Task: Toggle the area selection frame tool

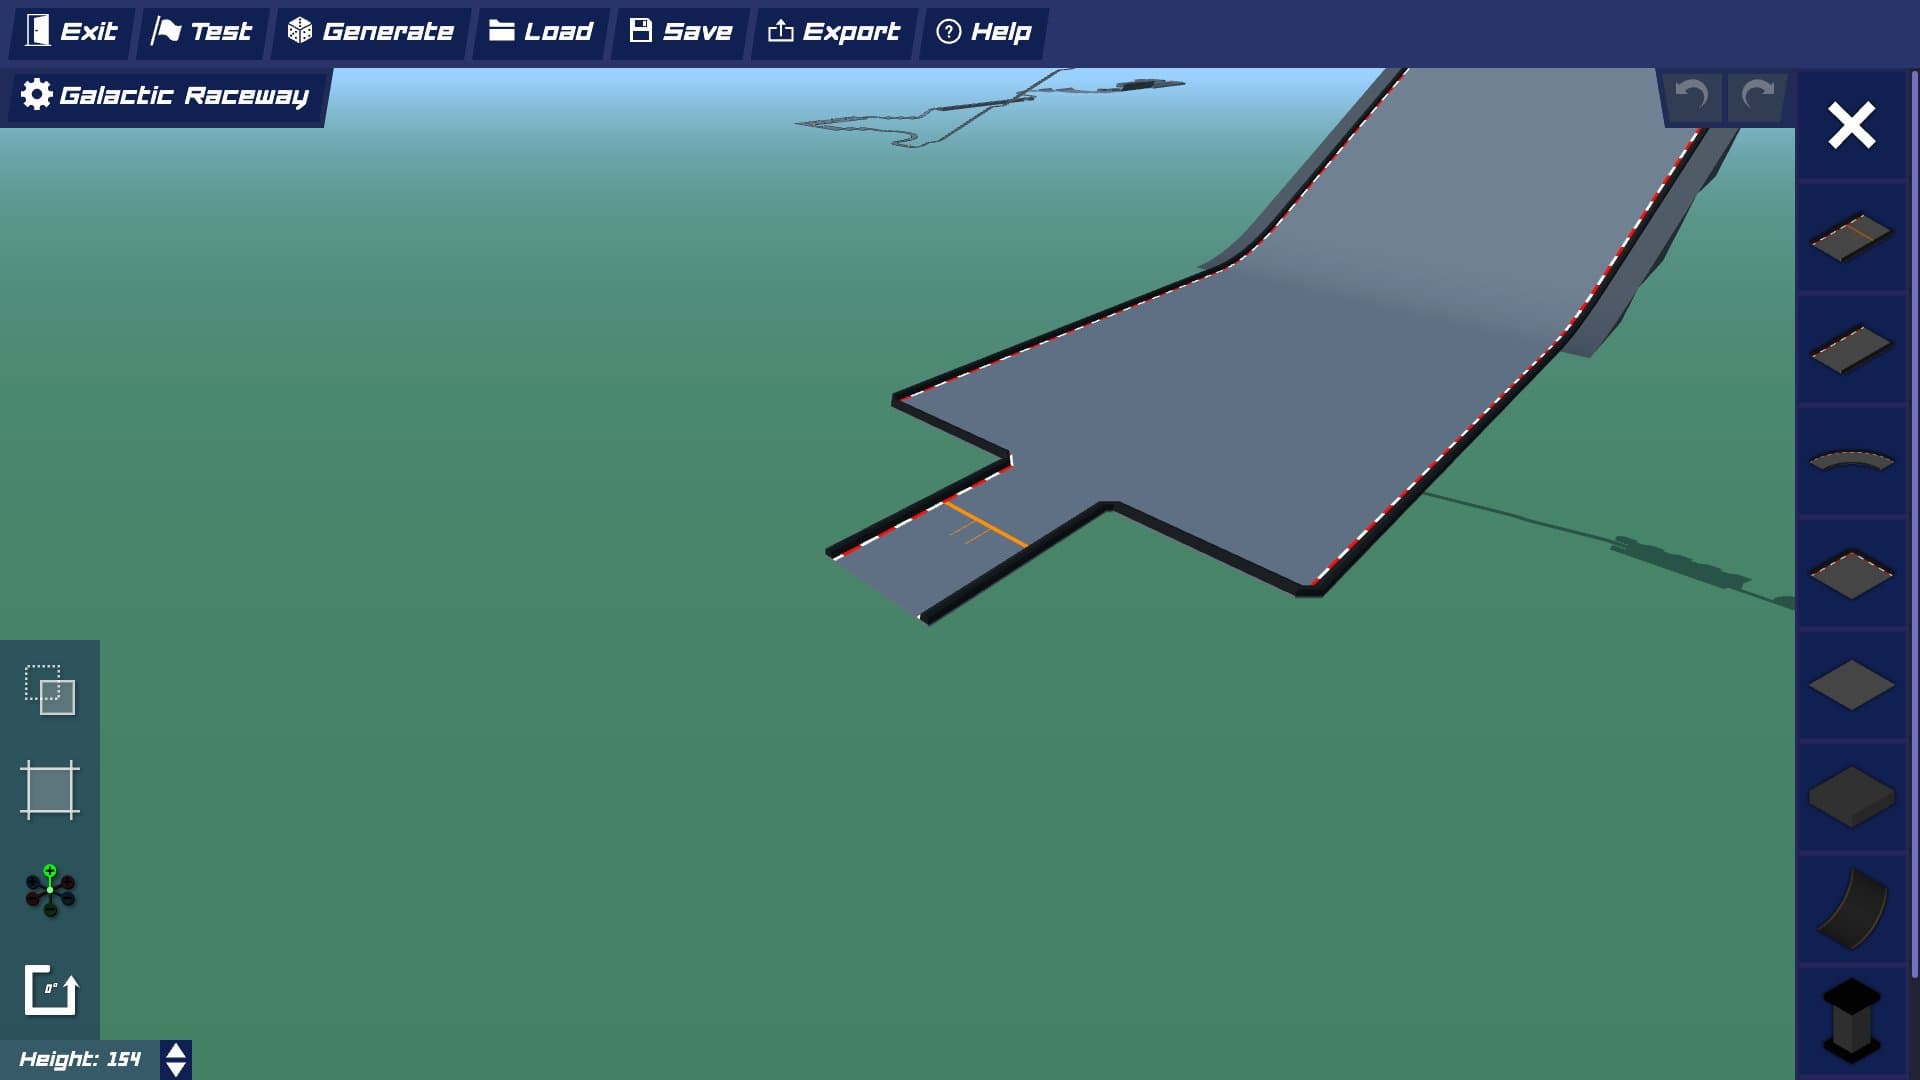Action: tap(50, 790)
